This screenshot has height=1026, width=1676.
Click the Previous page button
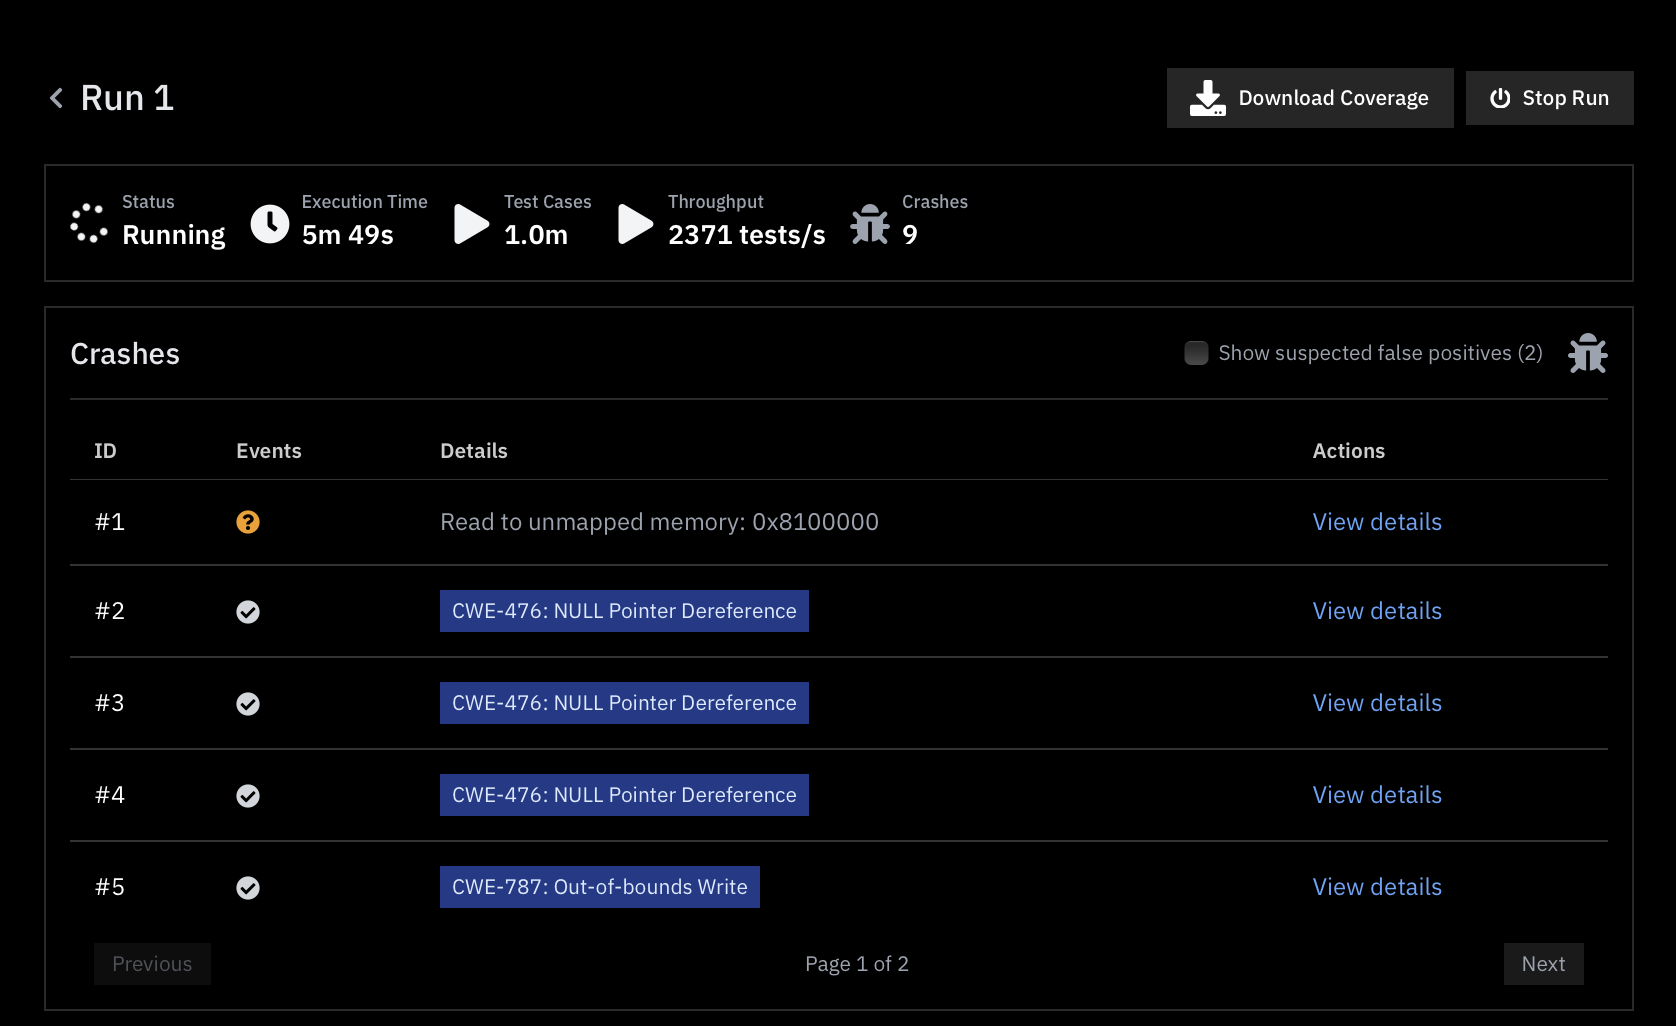(x=152, y=964)
